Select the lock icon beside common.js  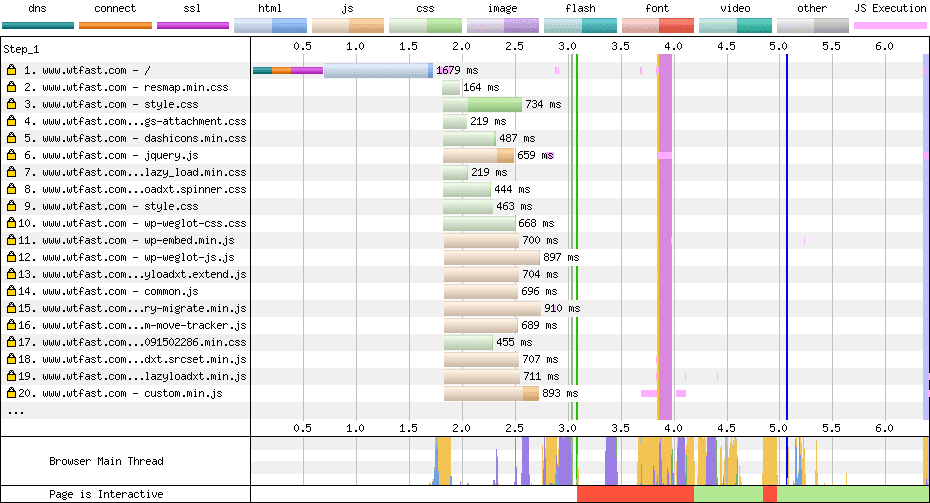pos(11,292)
